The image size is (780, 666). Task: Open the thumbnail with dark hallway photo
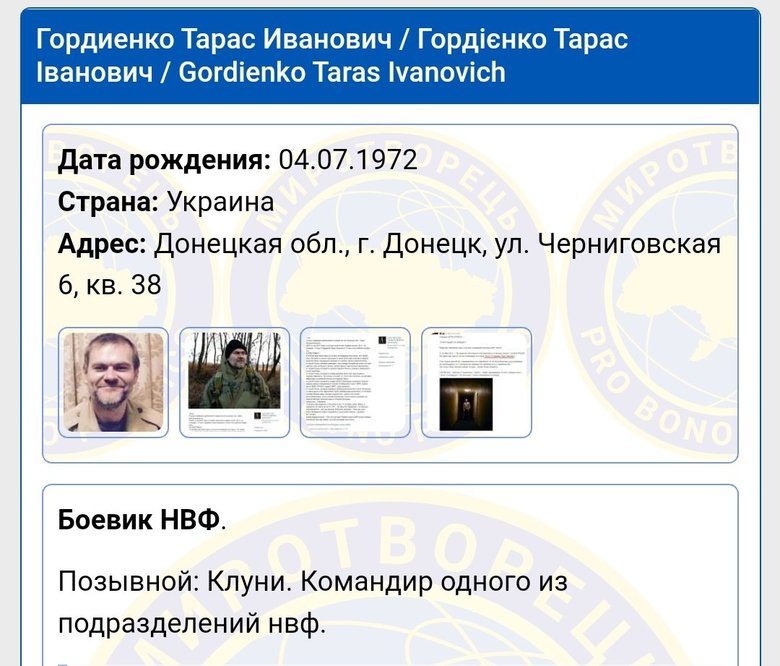coord(476,383)
